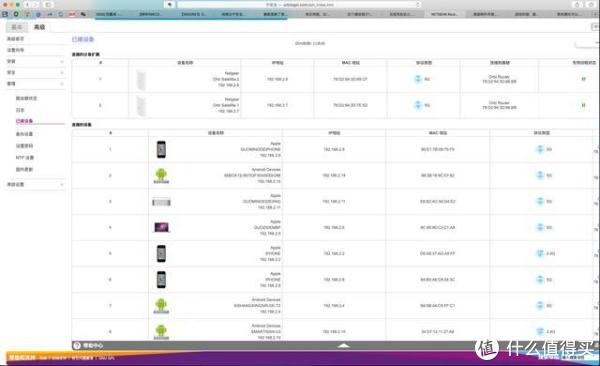Click the MacBook icon in device row 4
Image resolution: width=600 pixels, height=366 pixels.
point(161,227)
